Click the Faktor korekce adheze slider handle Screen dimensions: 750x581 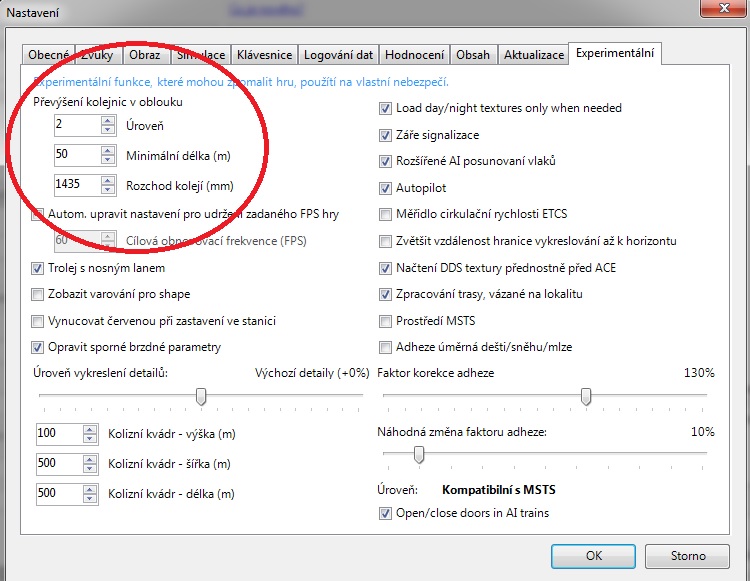(x=586, y=397)
